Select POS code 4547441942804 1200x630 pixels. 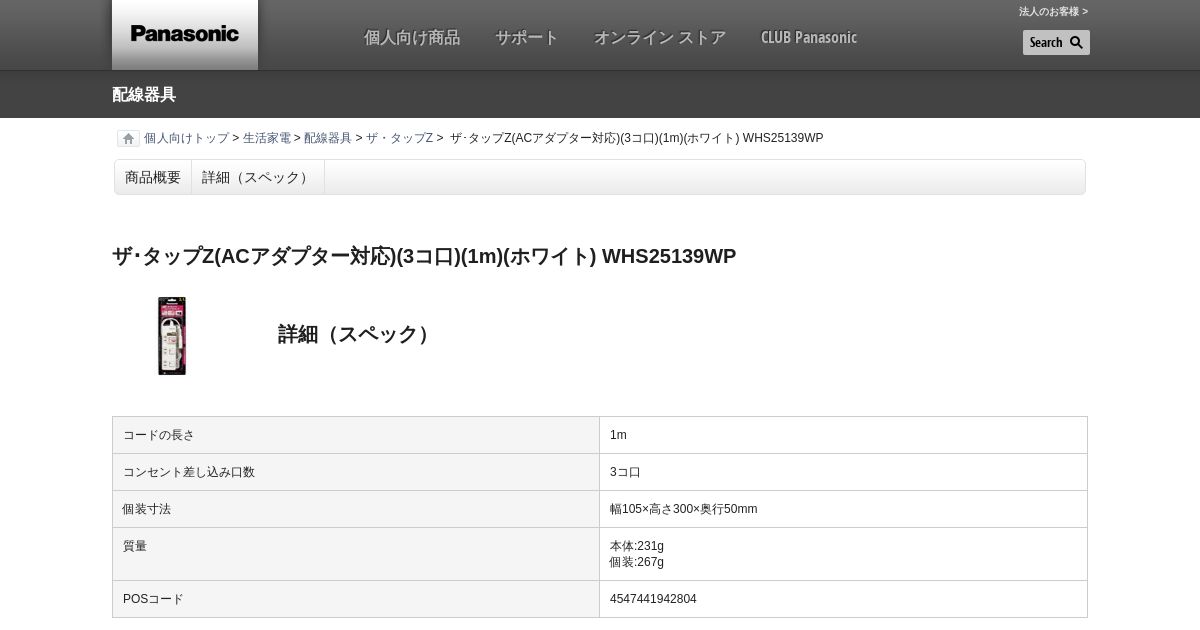pos(653,599)
